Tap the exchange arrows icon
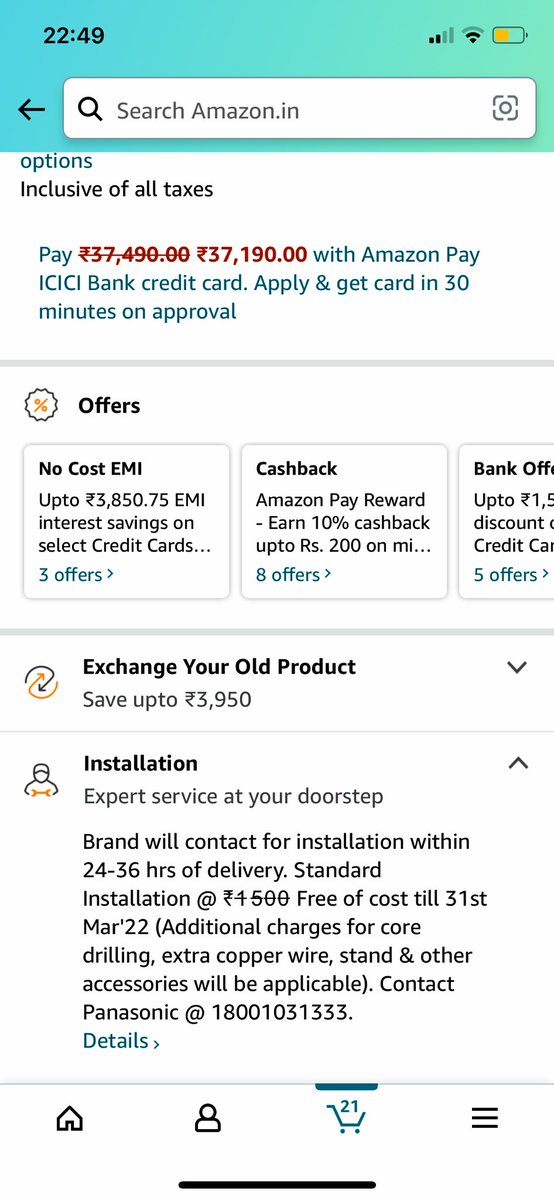 (40, 682)
